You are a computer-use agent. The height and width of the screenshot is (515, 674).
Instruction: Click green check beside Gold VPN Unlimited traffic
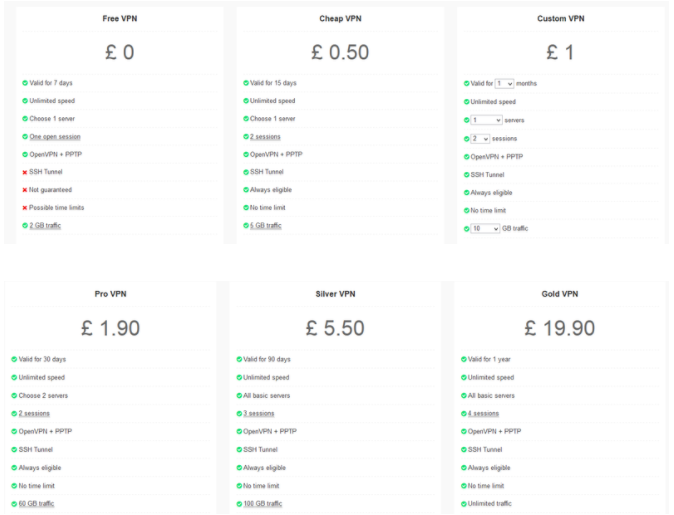coord(464,504)
